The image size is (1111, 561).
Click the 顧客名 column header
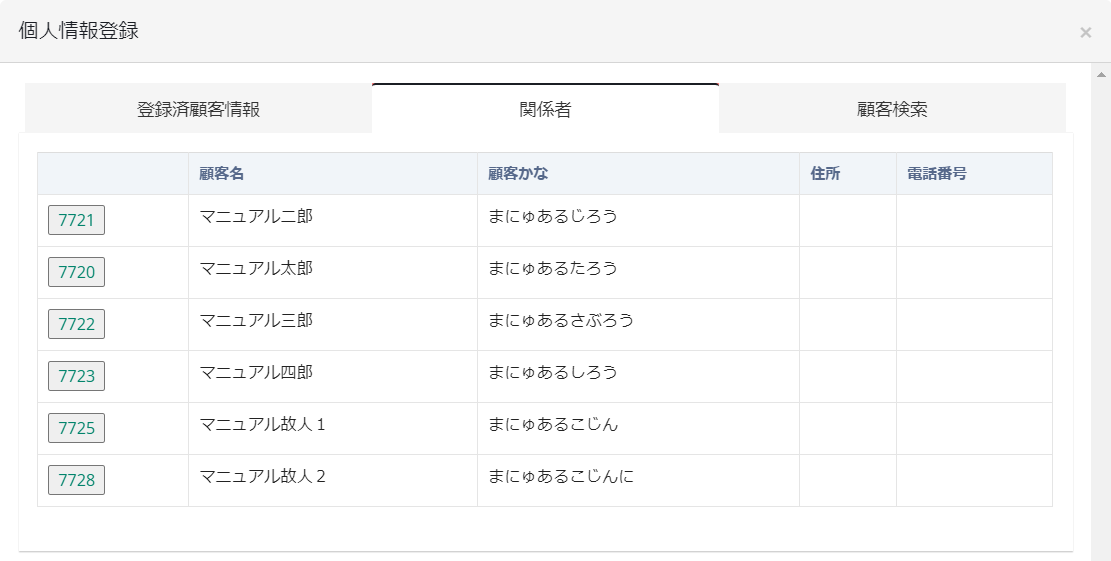coord(222,174)
